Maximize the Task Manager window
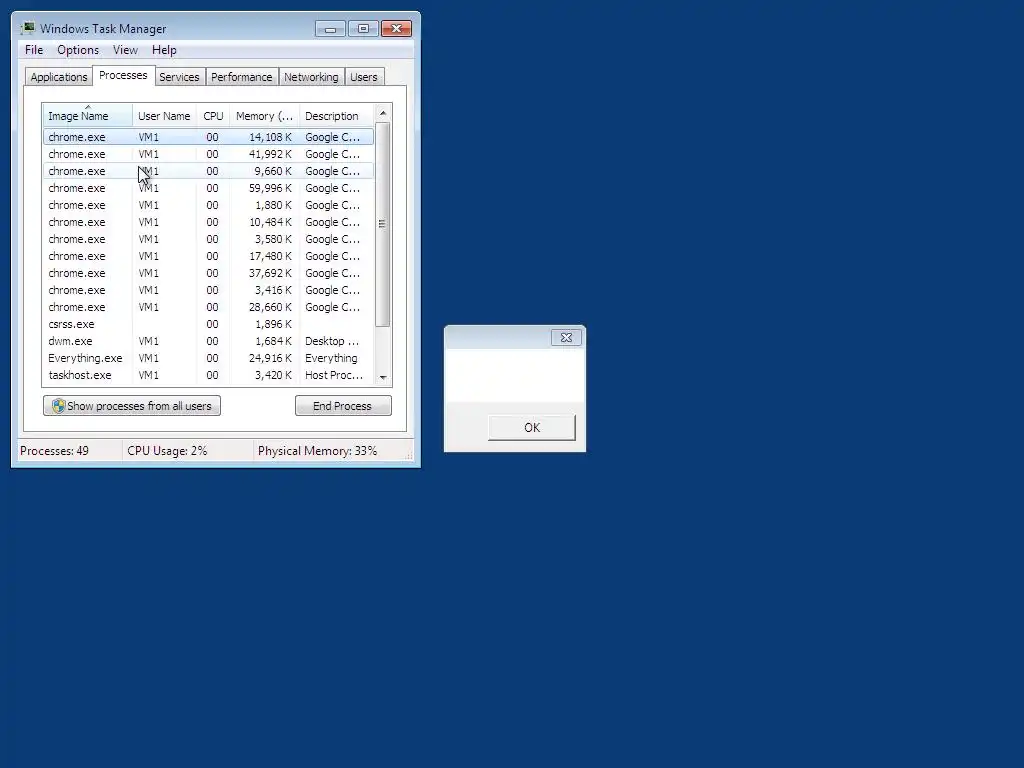 [363, 29]
